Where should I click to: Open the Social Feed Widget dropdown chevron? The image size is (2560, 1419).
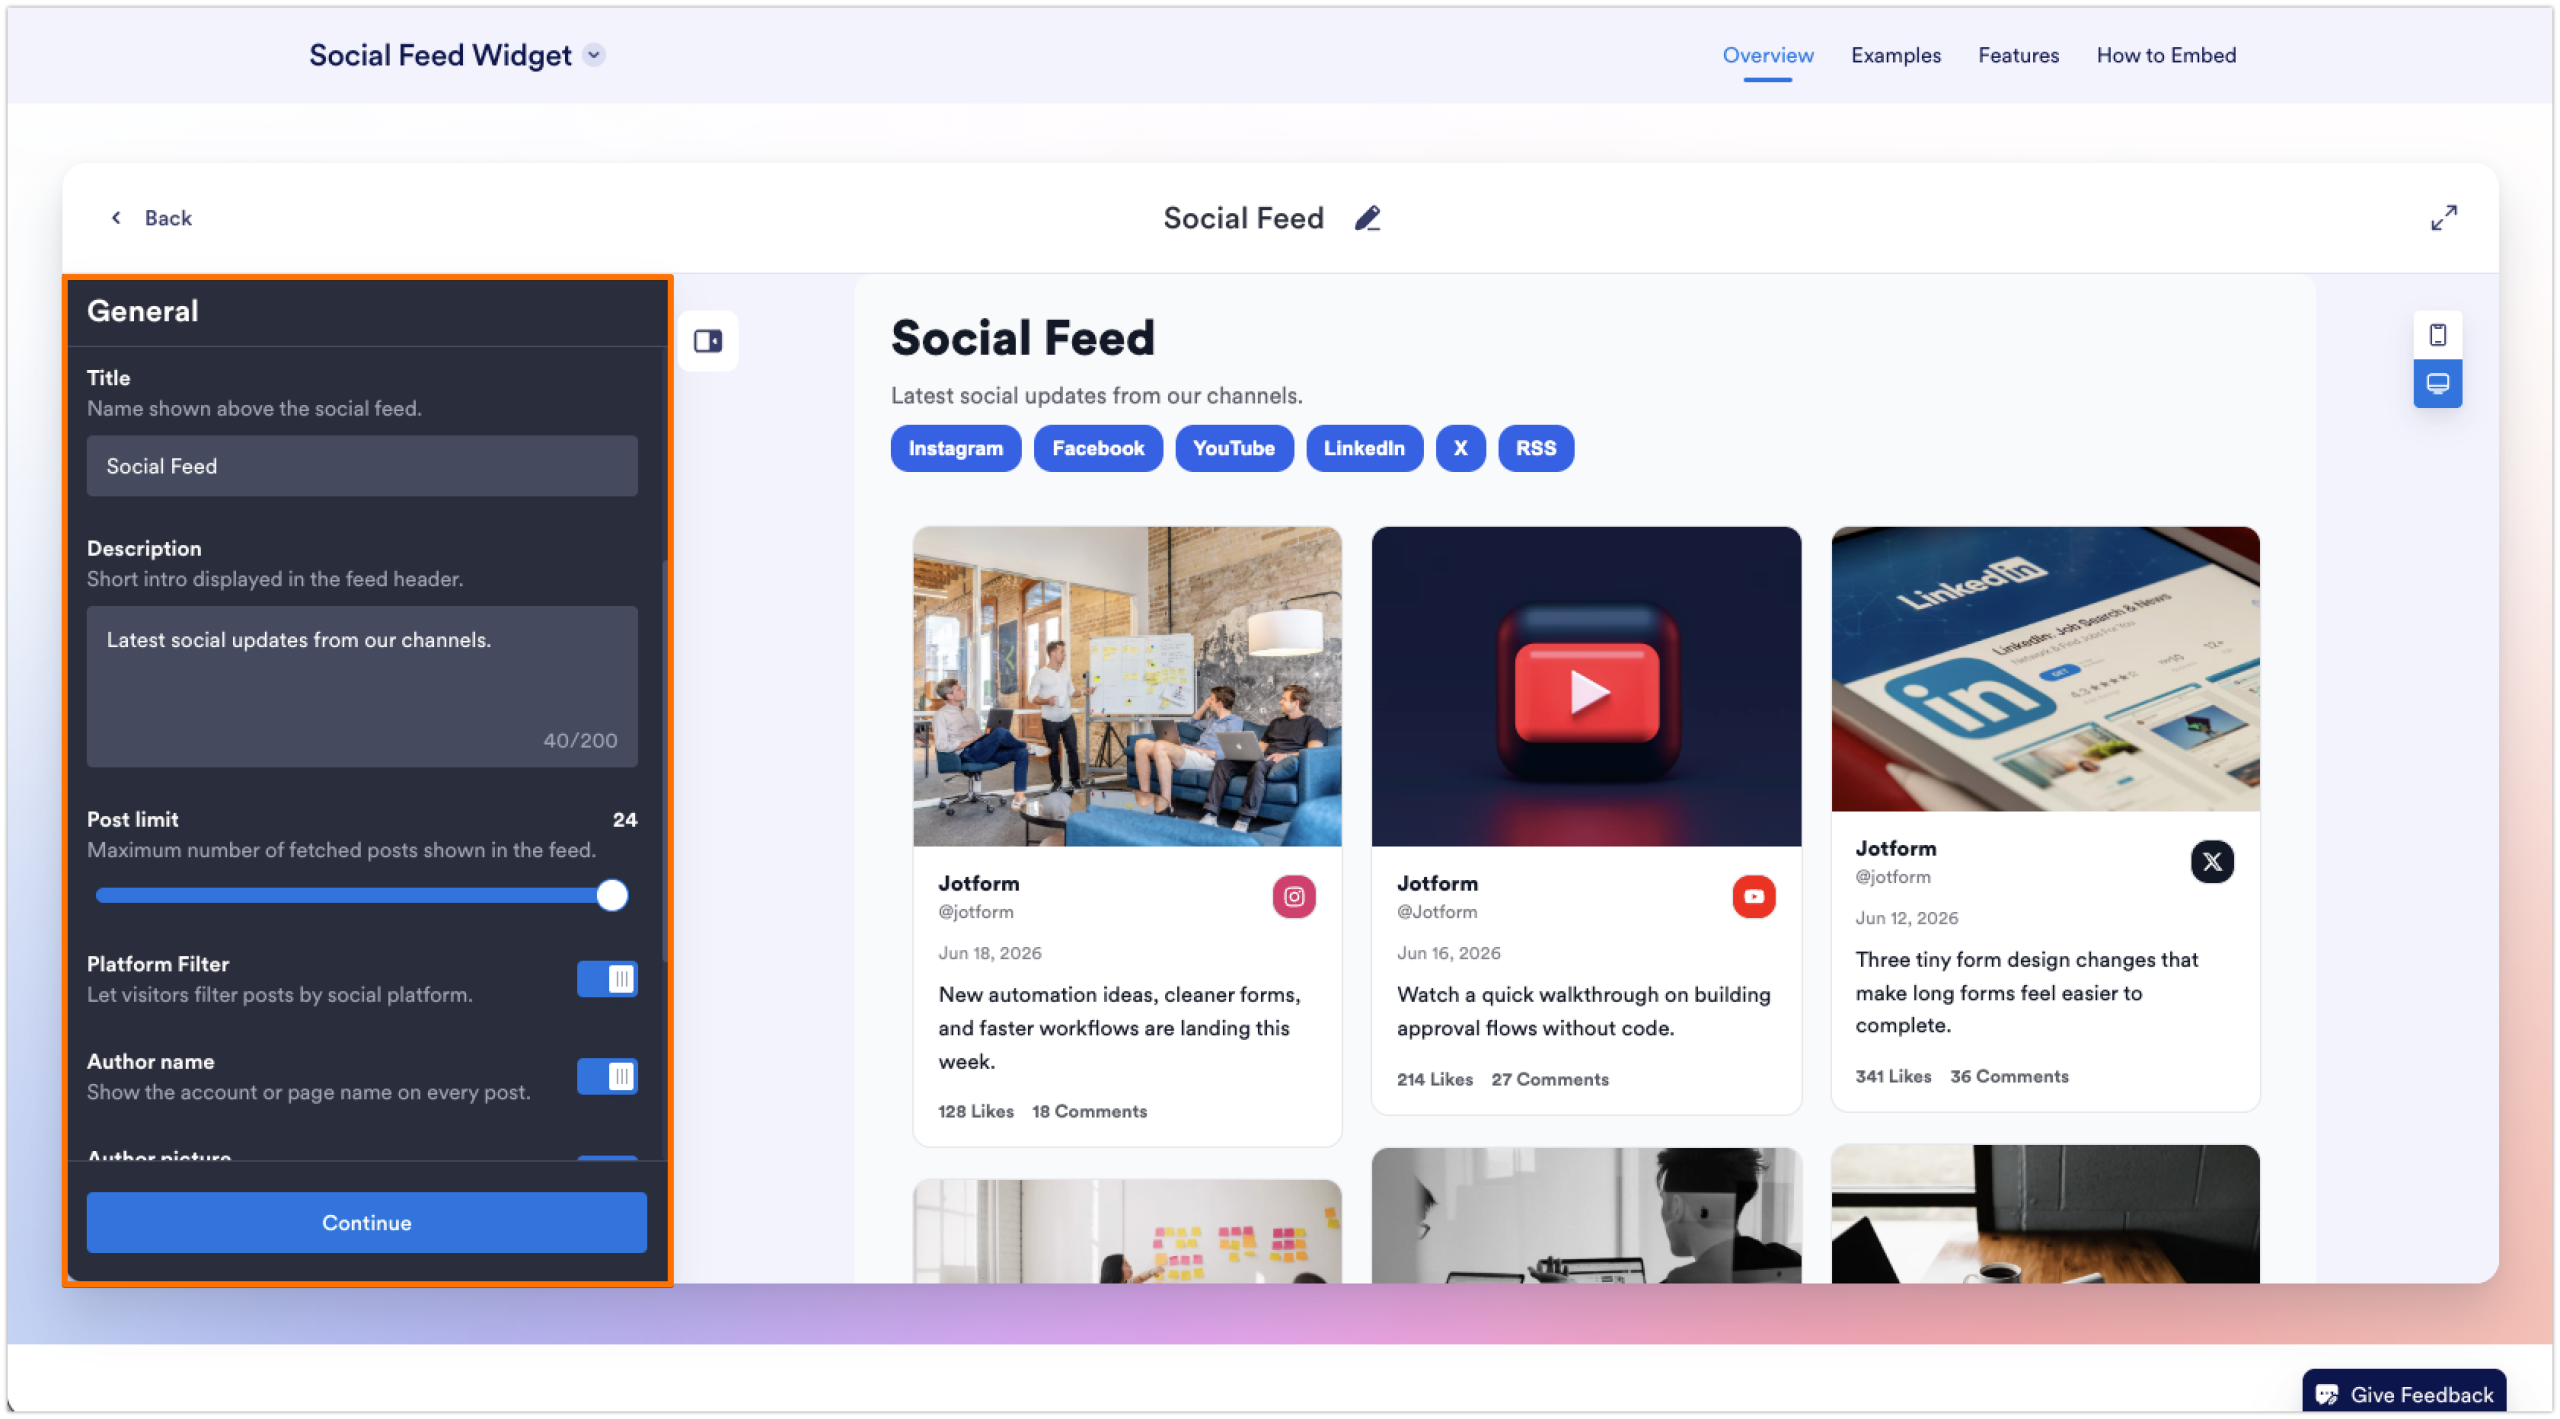(x=594, y=55)
